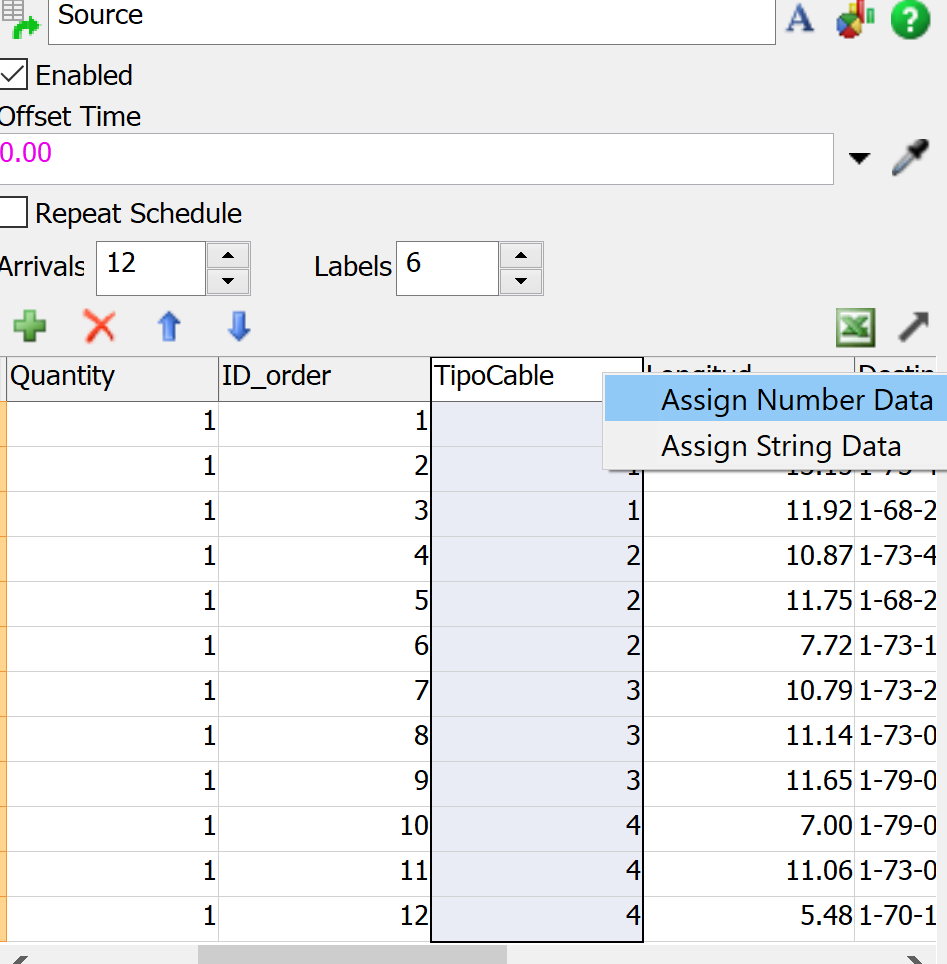Click the eyedropper sampler icon

pos(911,158)
